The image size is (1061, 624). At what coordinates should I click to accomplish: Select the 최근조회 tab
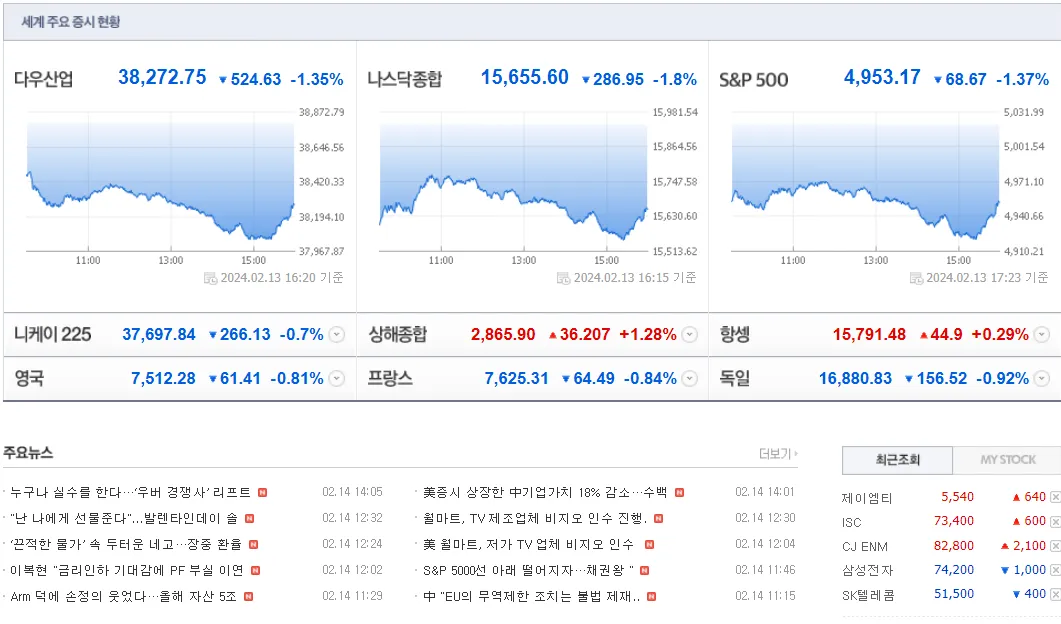[x=897, y=460]
